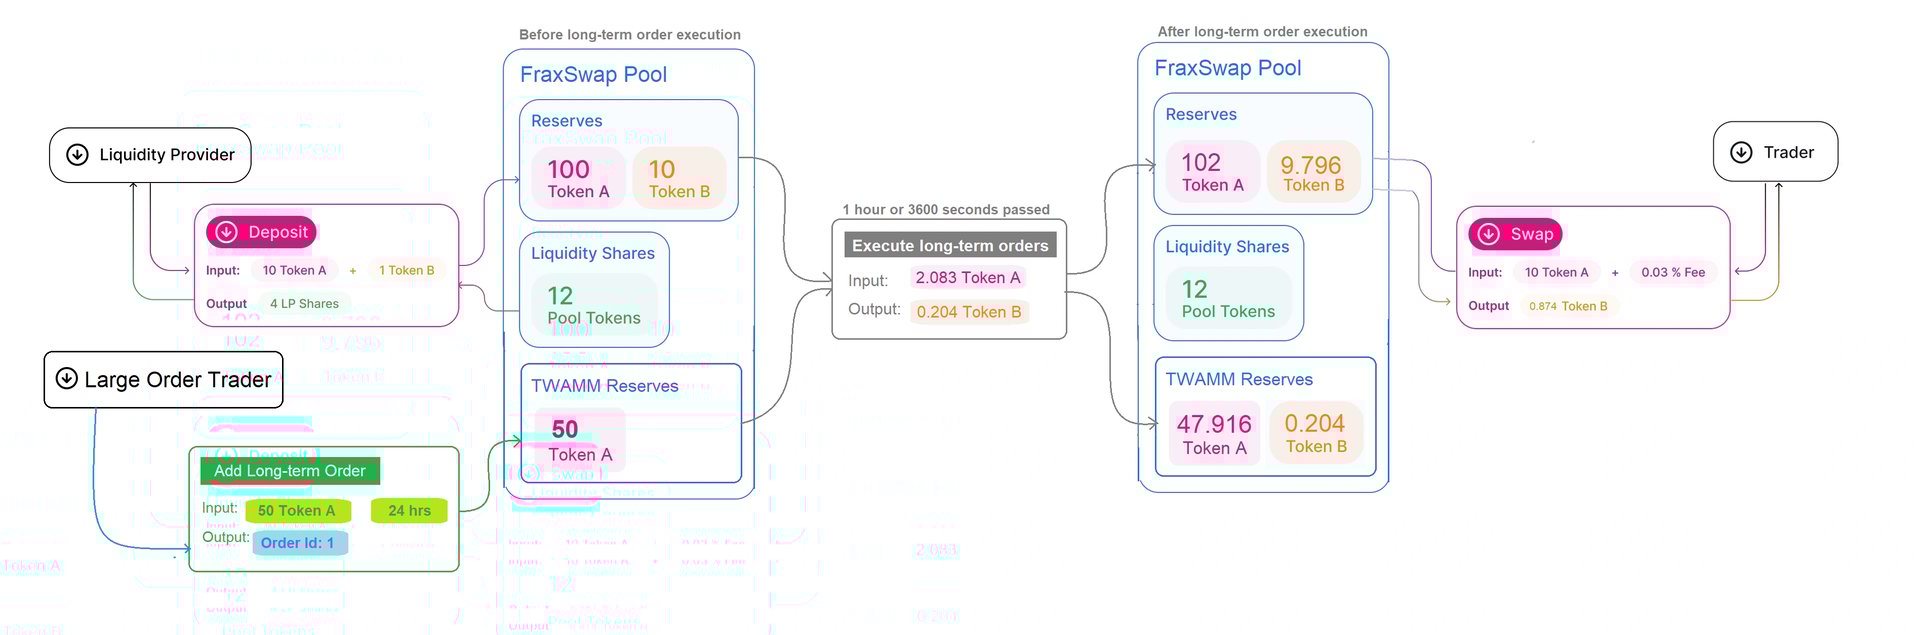Click the 100 Token A reserve card
The width and height of the screenshot is (1920, 635).
[579, 178]
